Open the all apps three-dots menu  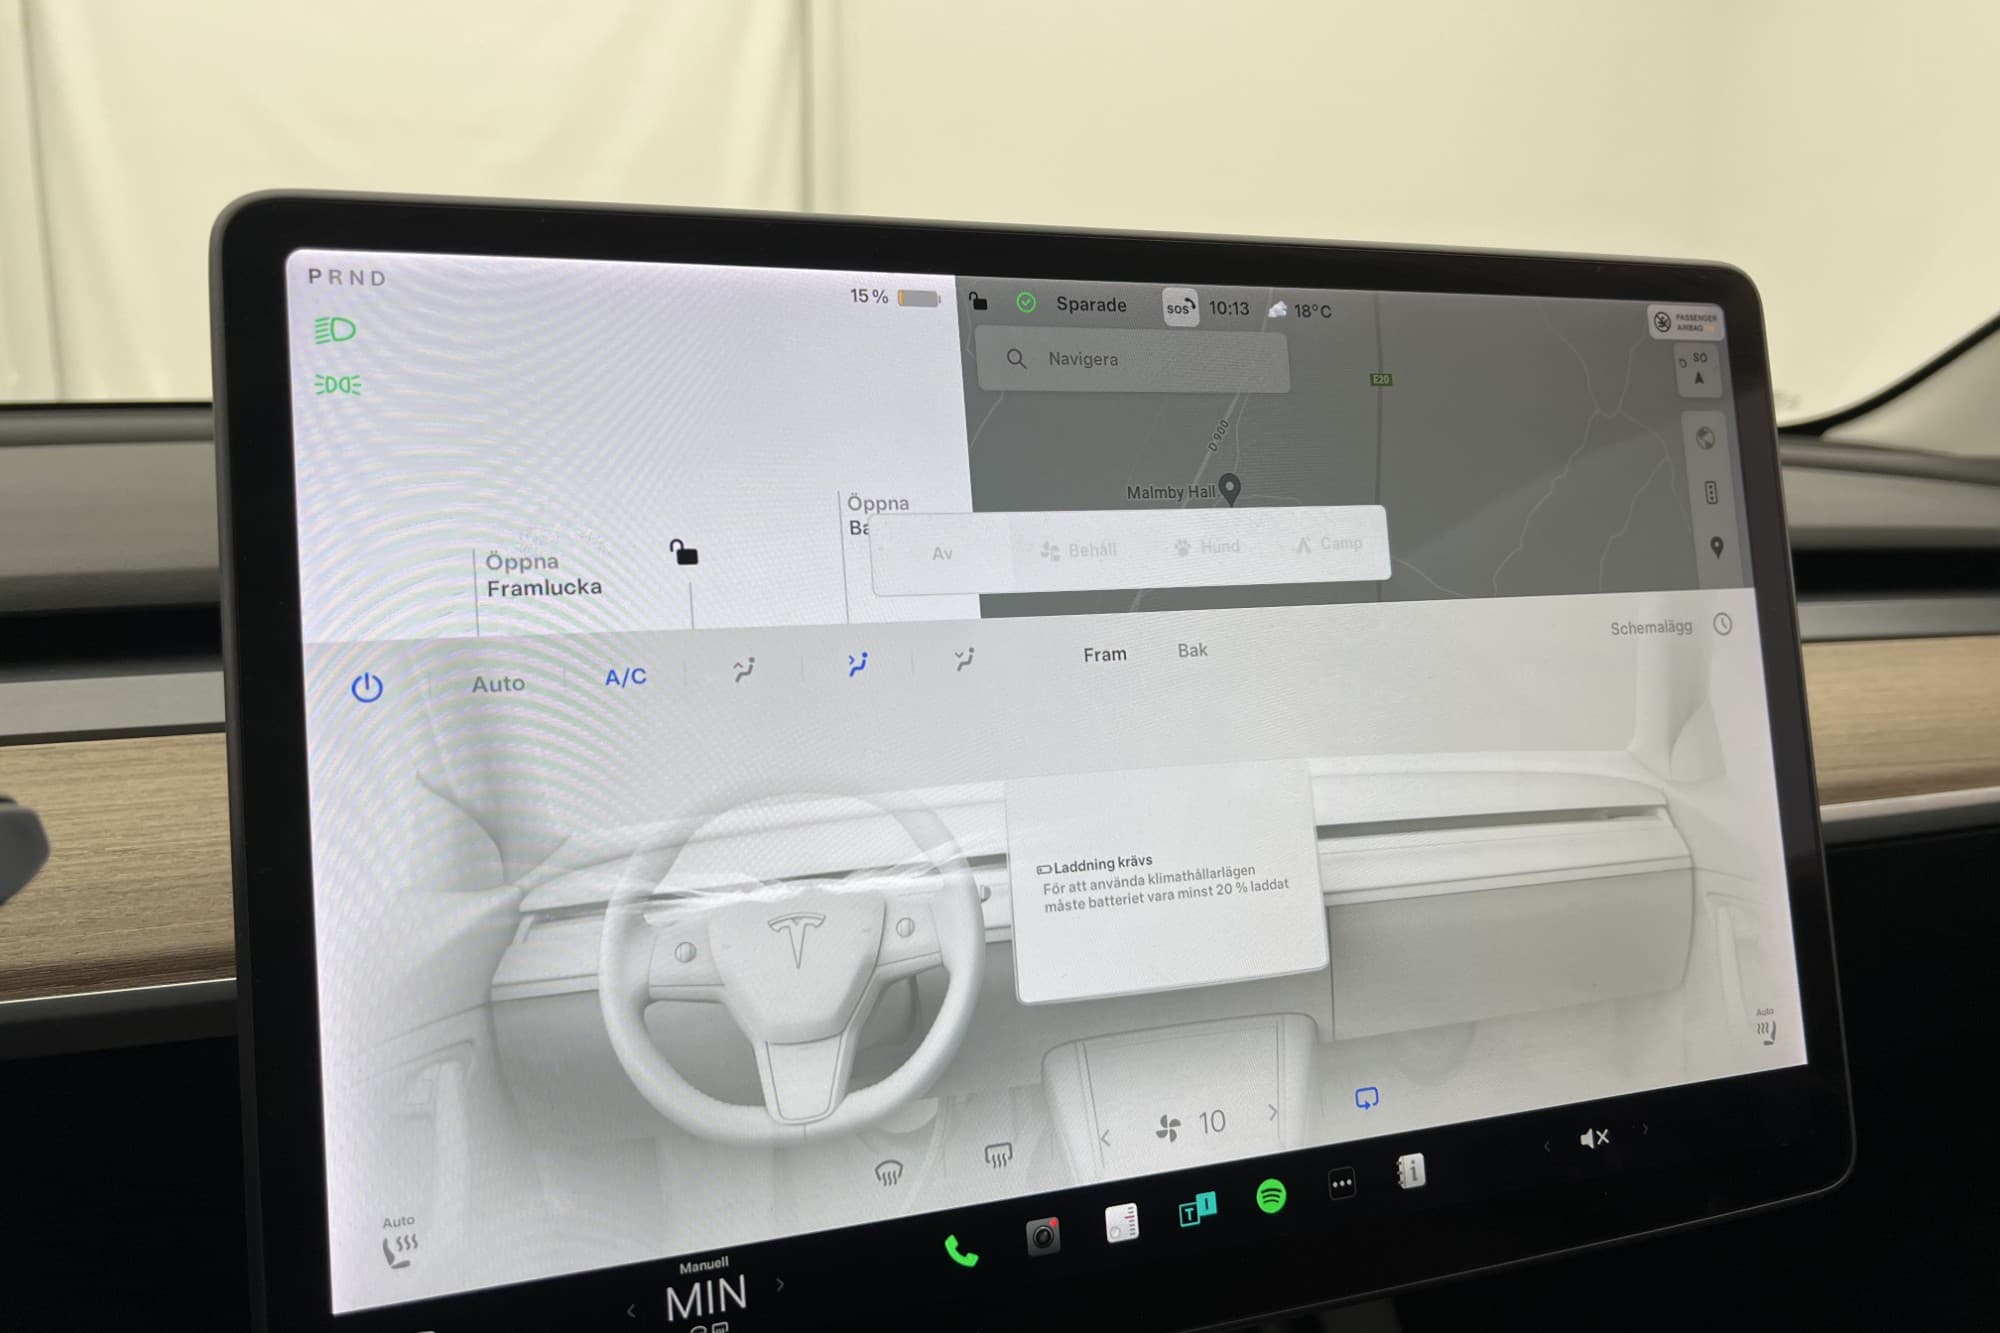coord(1342,1184)
